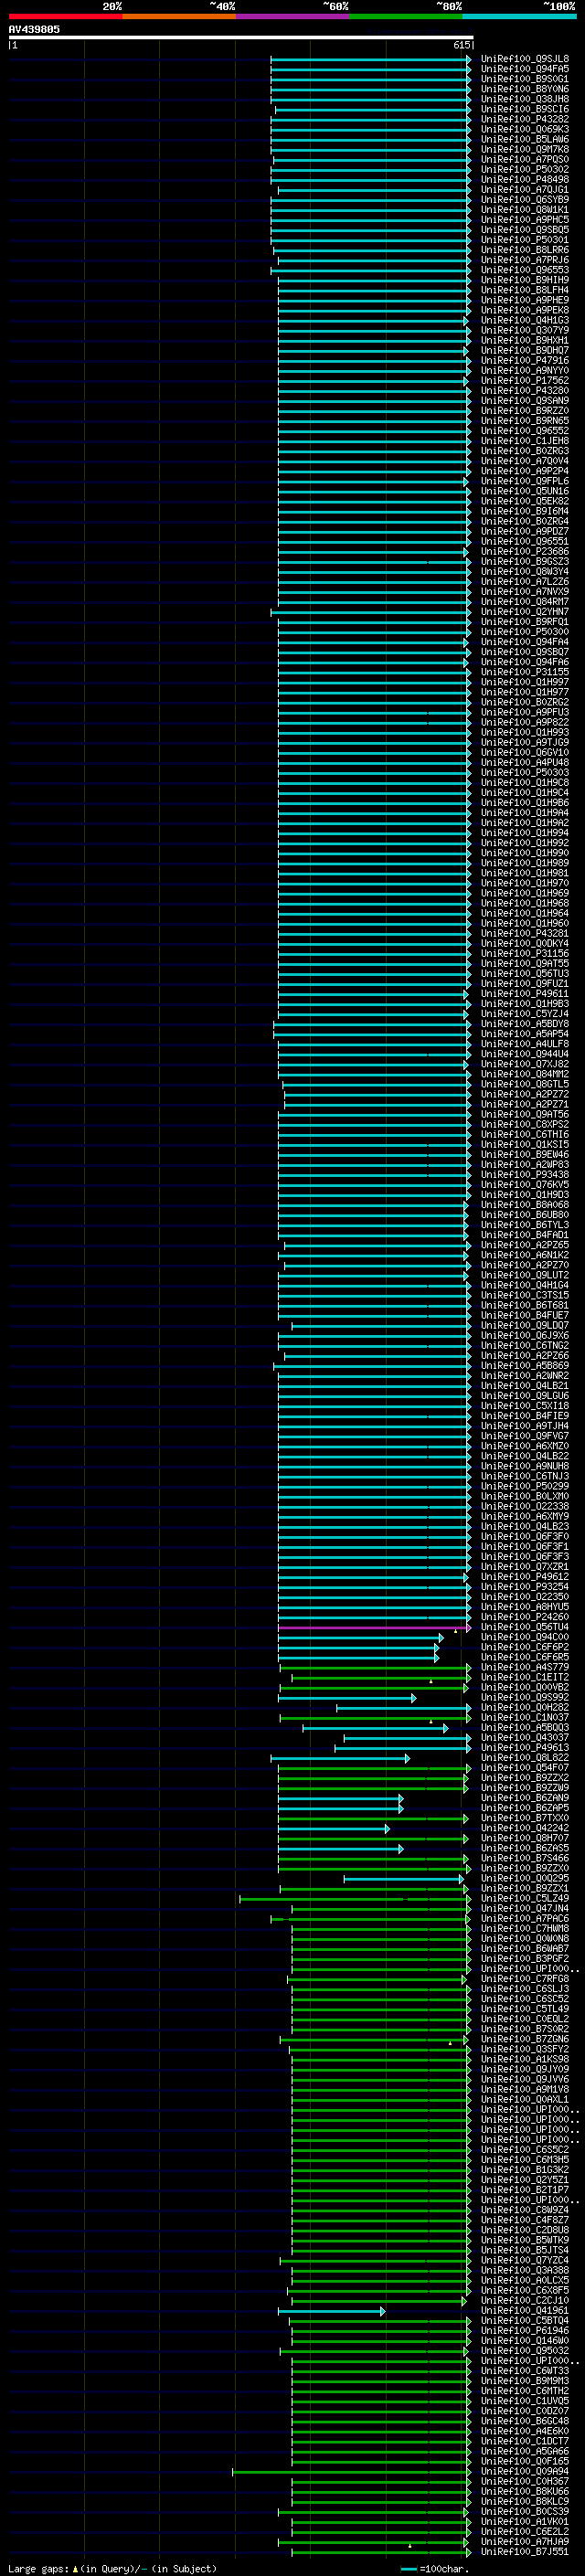Click the =100char. scale legend

(434, 2569)
